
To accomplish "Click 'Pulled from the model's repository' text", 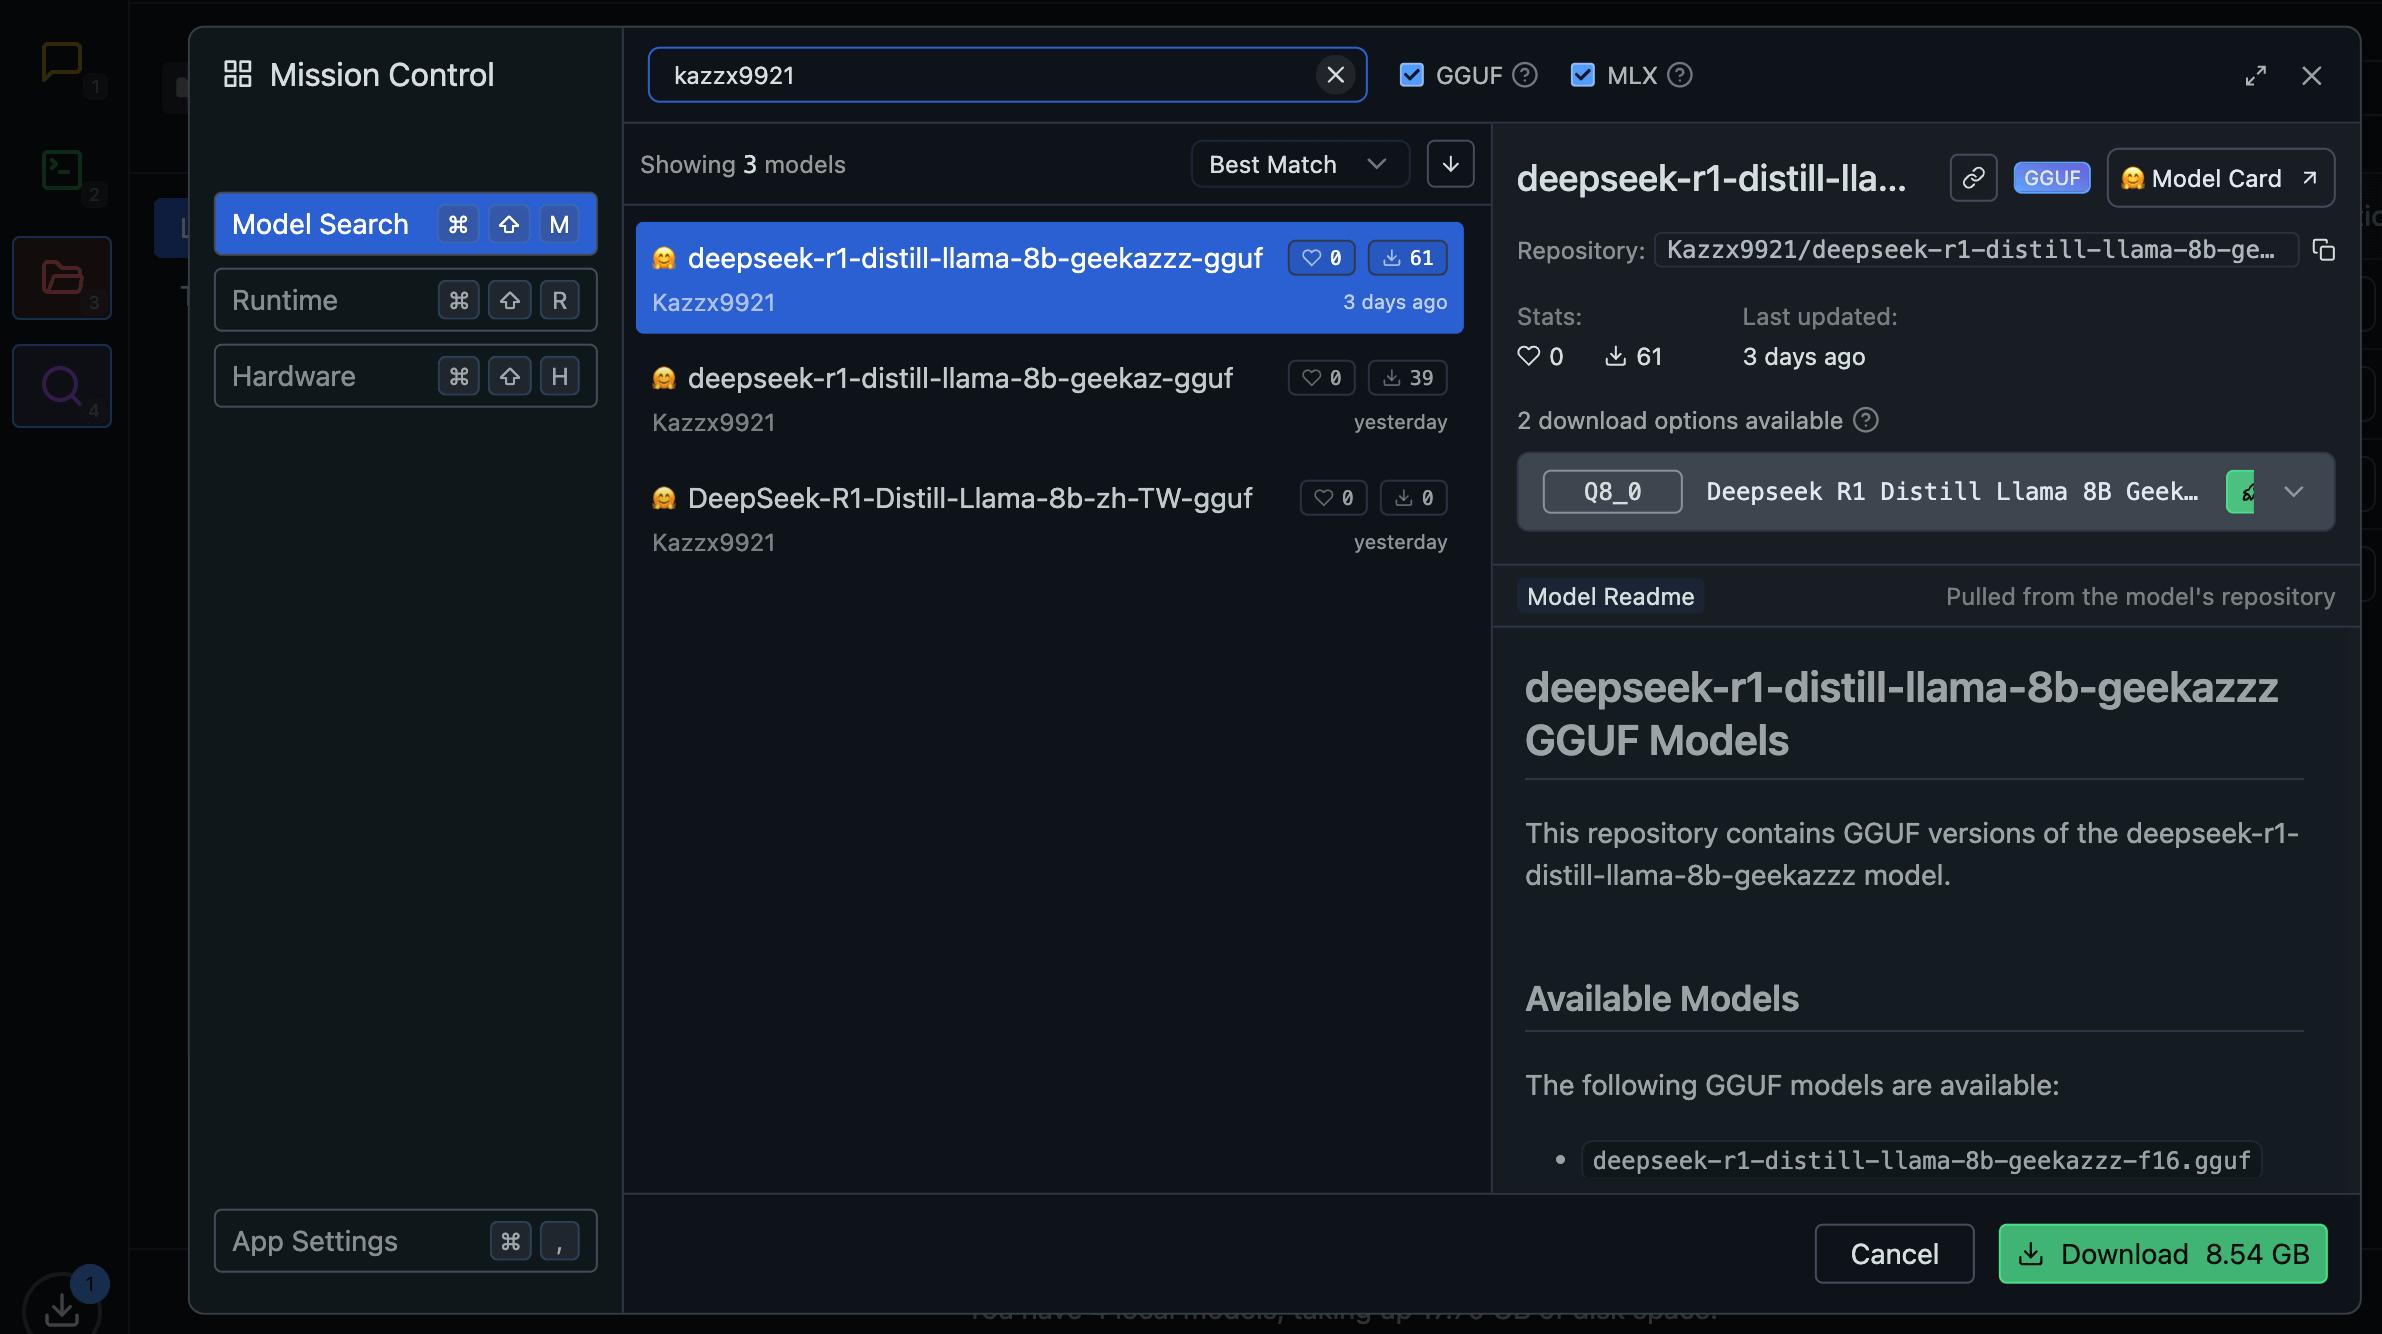I will pos(2140,597).
